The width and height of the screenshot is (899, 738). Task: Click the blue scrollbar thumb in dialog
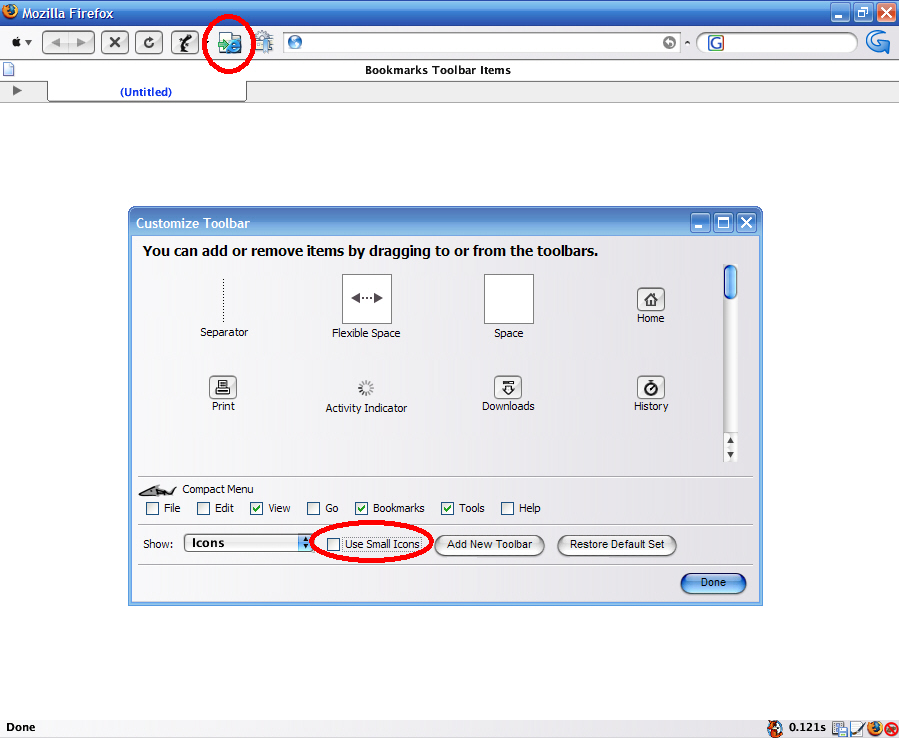coord(730,282)
